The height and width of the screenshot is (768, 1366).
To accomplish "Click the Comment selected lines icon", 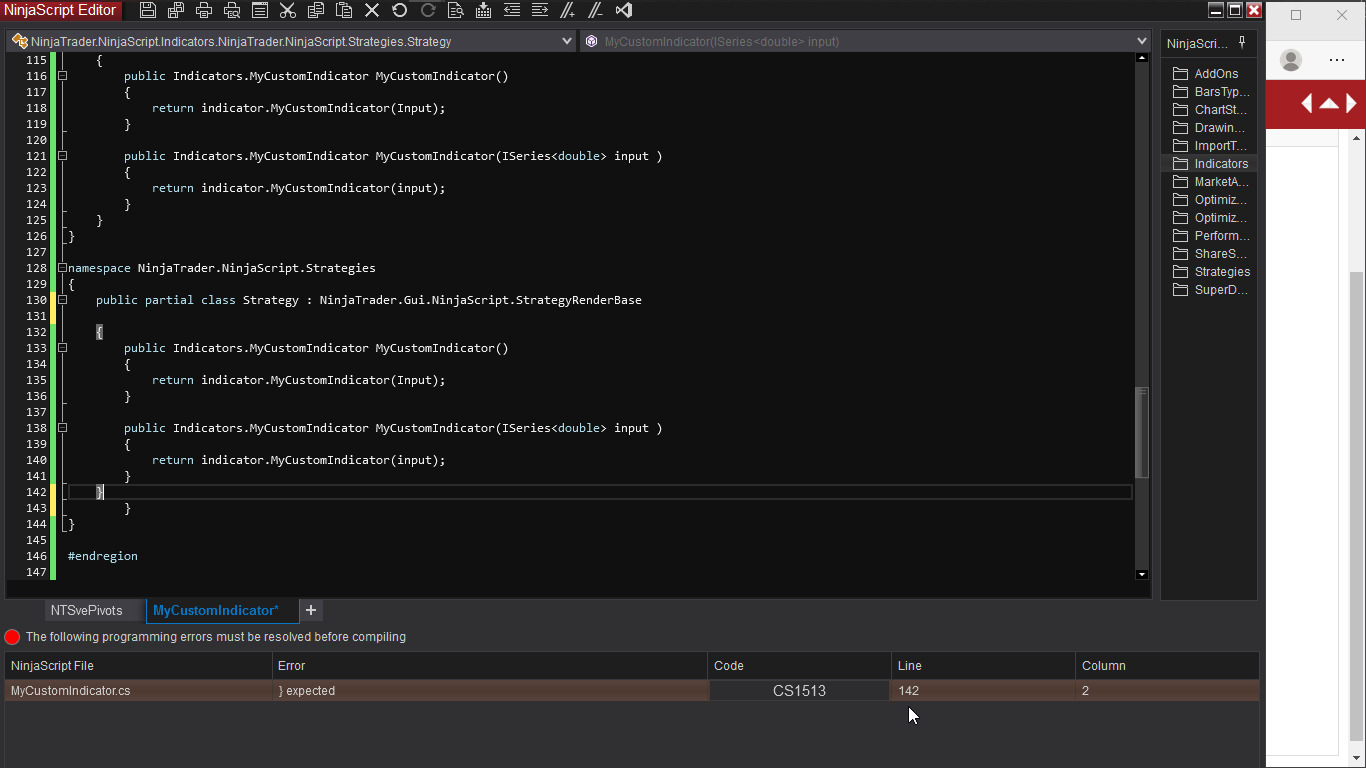I will coord(568,10).
